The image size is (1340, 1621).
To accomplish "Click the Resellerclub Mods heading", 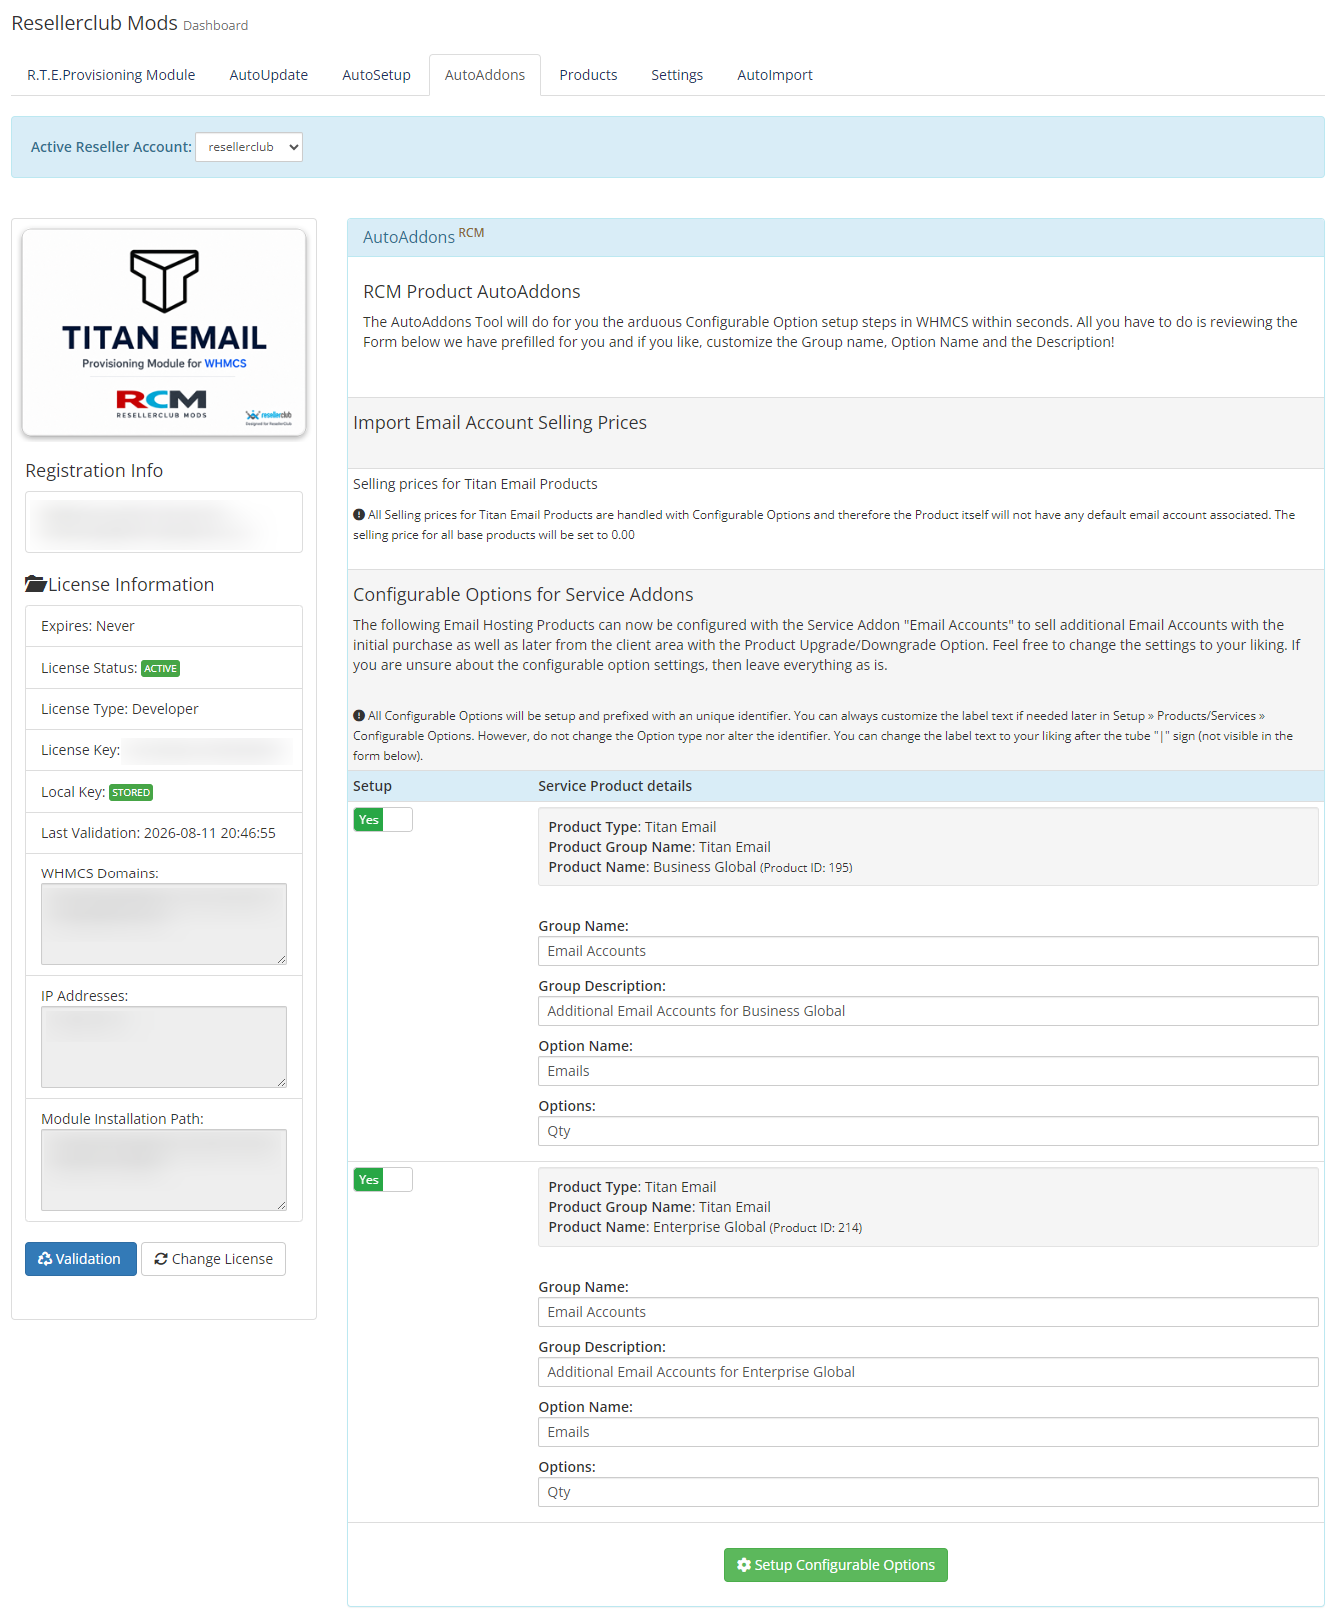I will [95, 23].
